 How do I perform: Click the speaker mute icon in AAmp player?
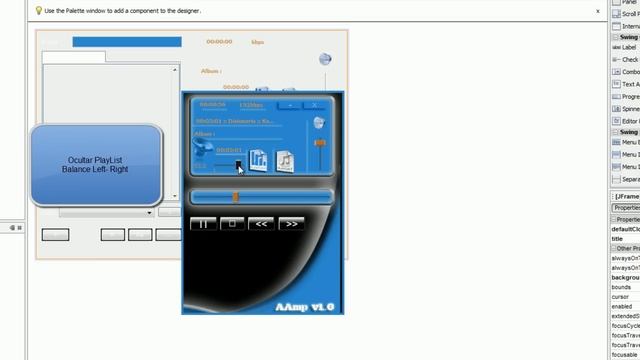tap(319, 122)
